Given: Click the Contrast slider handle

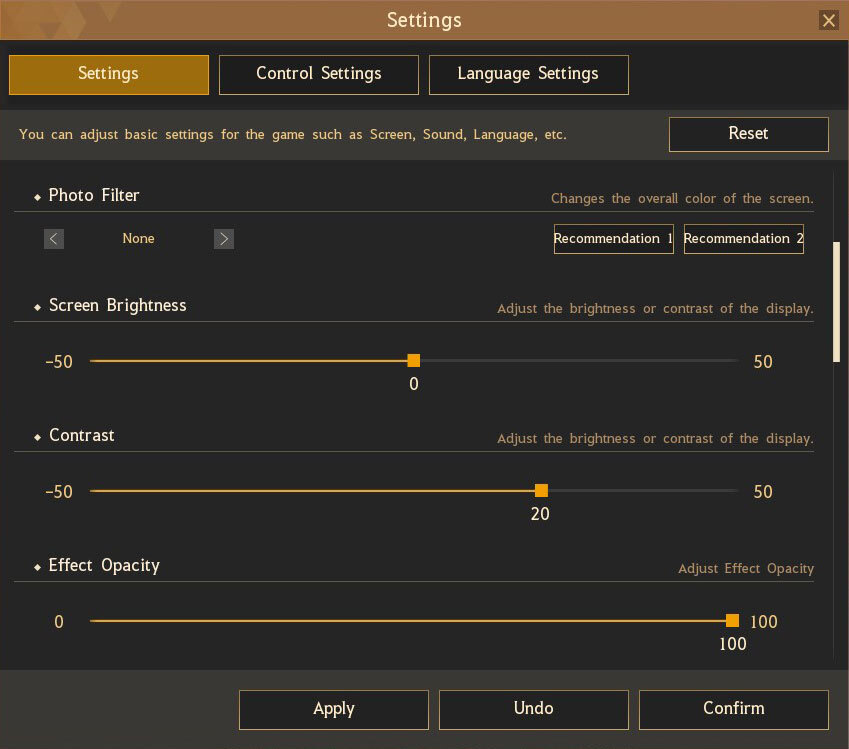Looking at the screenshot, I should click(541, 491).
